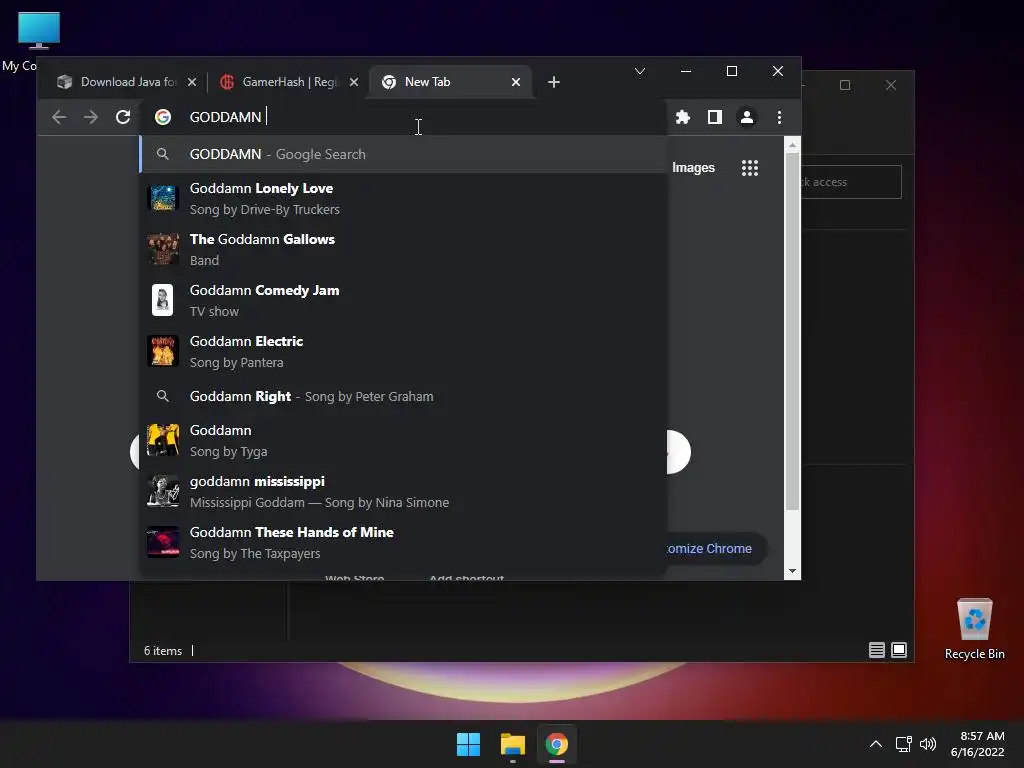Choose the goddamn mississippi suggestion
This screenshot has width=1024, height=768.
tap(404, 492)
